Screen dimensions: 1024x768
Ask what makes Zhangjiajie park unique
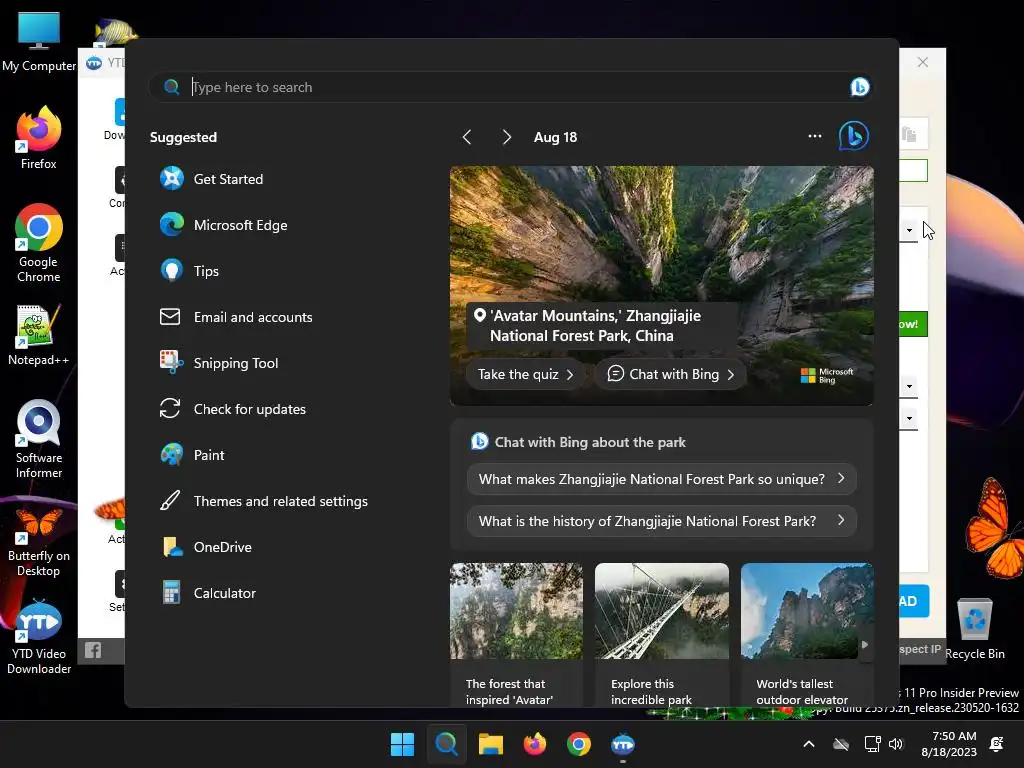662,479
